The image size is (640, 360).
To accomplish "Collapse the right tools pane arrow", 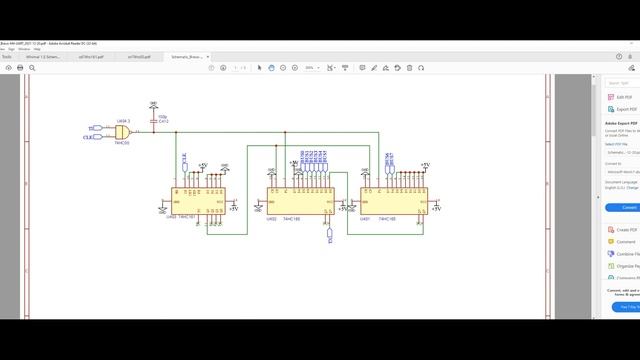I will pos(598,197).
